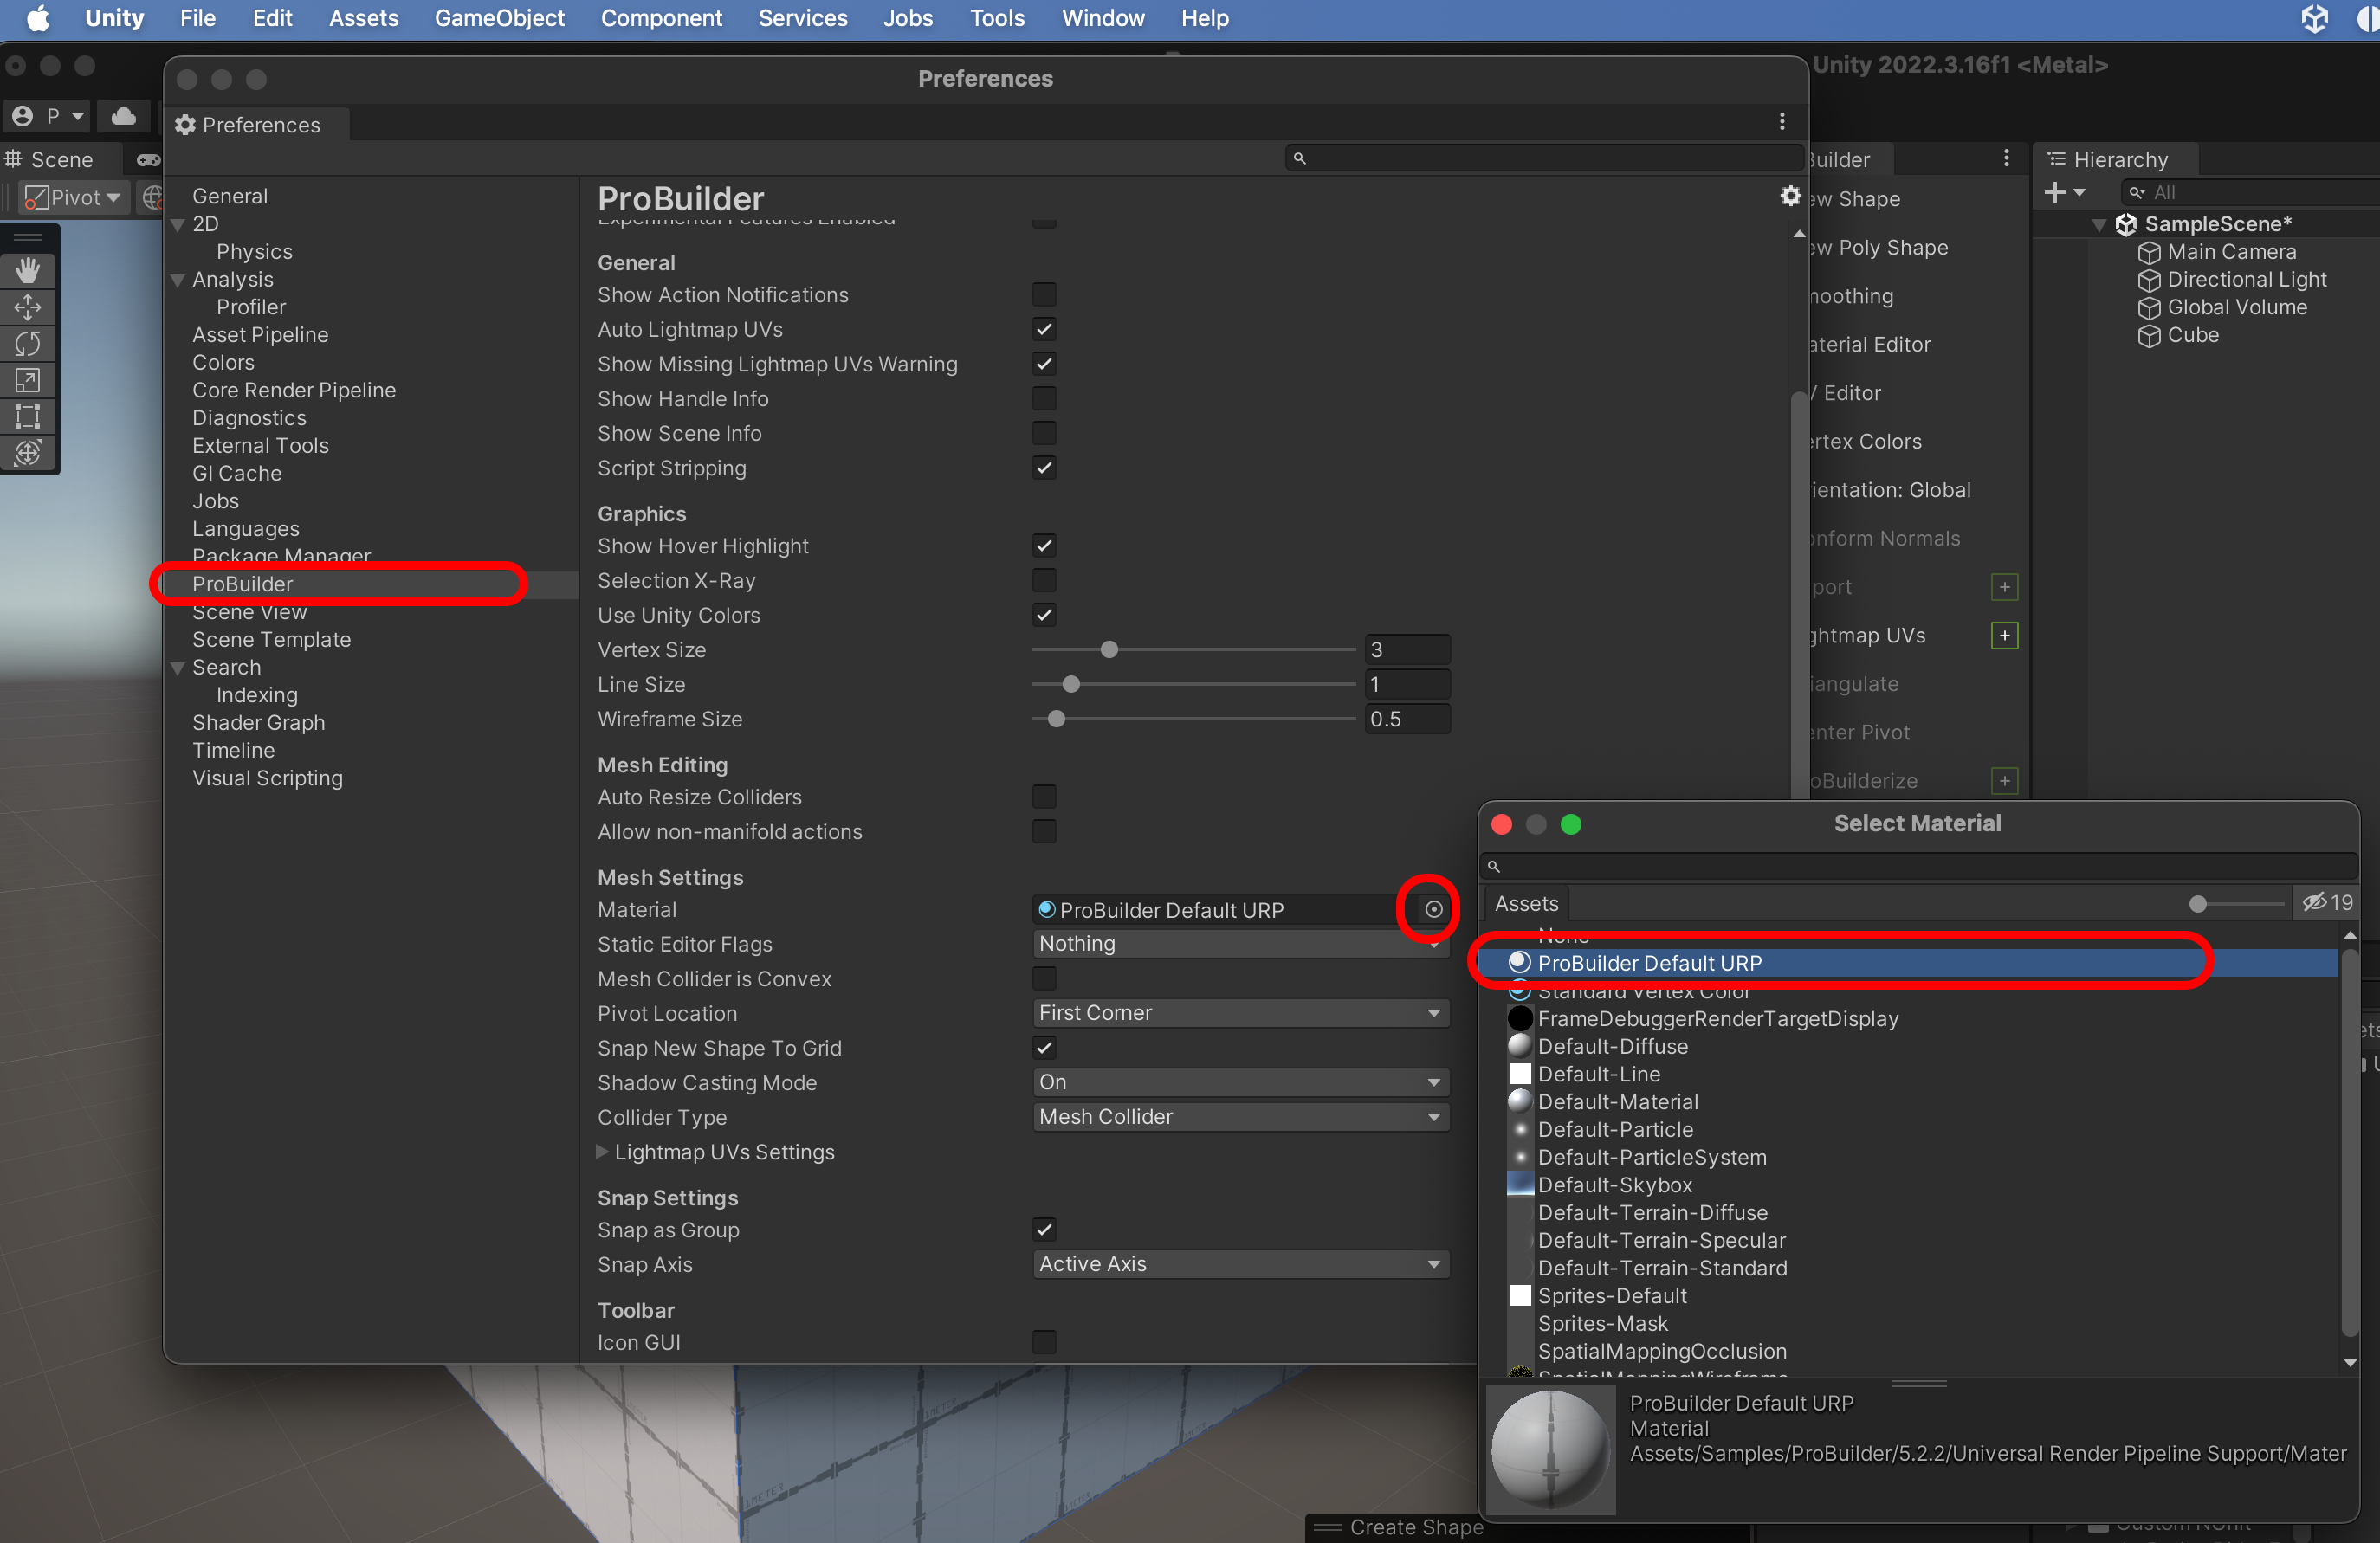Viewport: 2380px width, 1543px height.
Task: Select the Rect tool
Action: coord(28,416)
